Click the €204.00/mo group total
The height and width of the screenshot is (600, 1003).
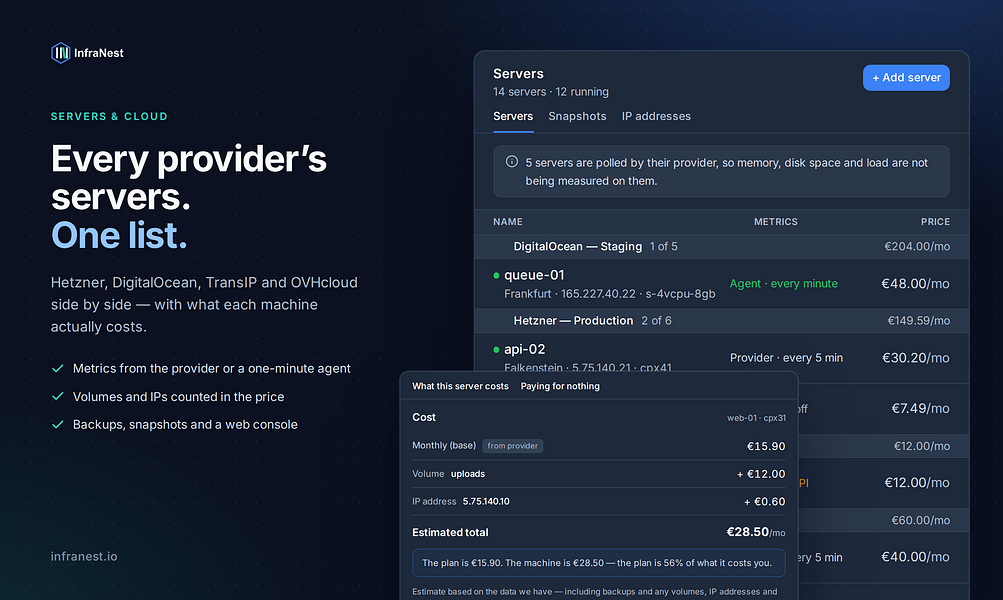point(917,246)
